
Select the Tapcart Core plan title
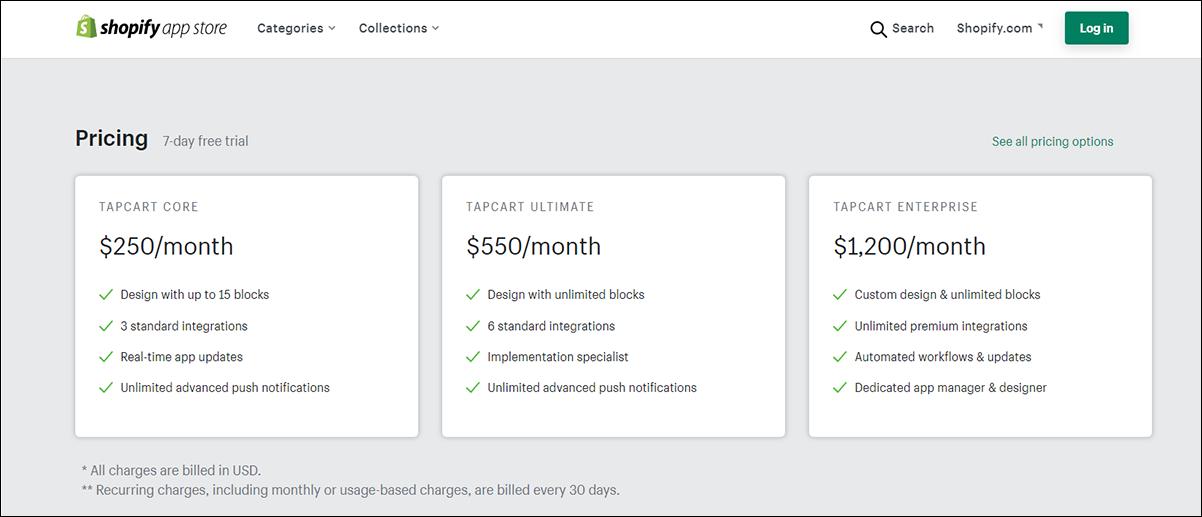149,207
